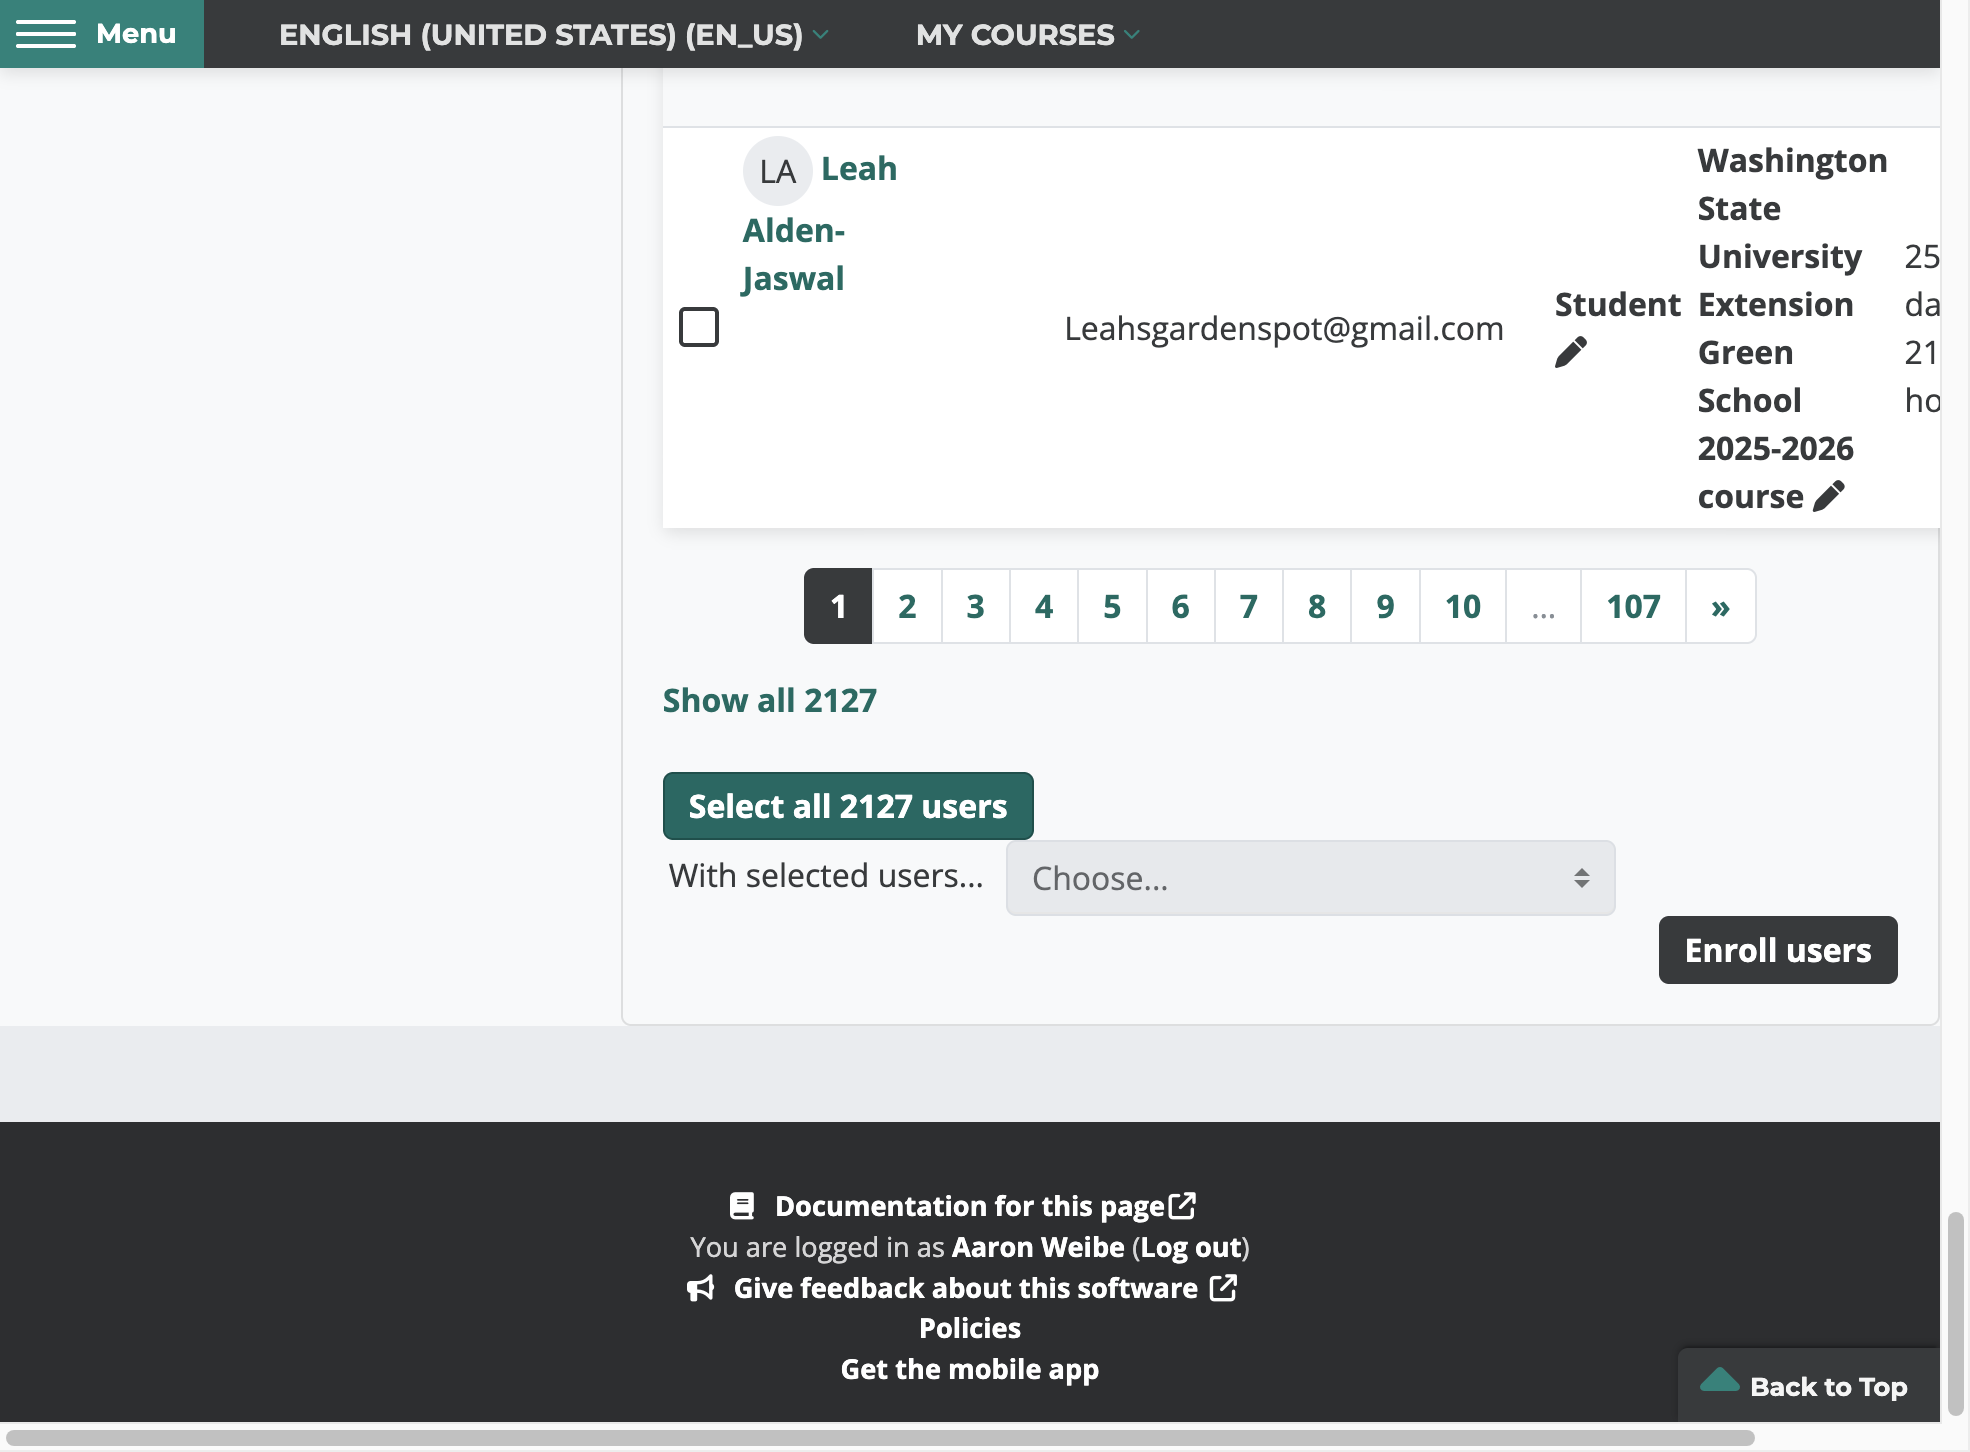Go to page 2 of participants
Viewport: 1970px width, 1452px height.
point(907,606)
